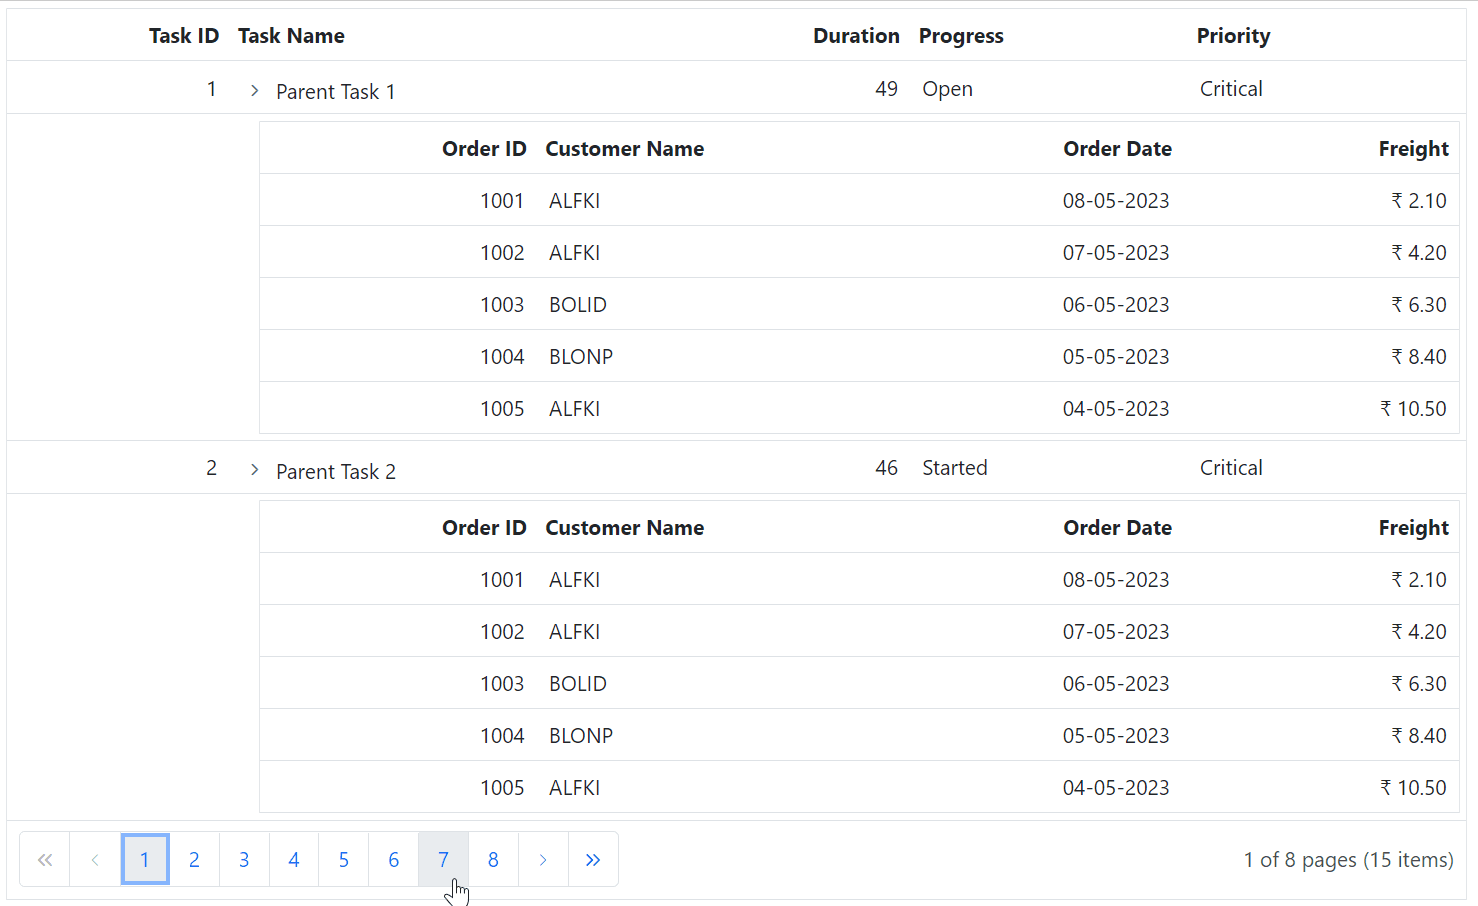
Task: Click the Progress column header
Action: tap(961, 35)
